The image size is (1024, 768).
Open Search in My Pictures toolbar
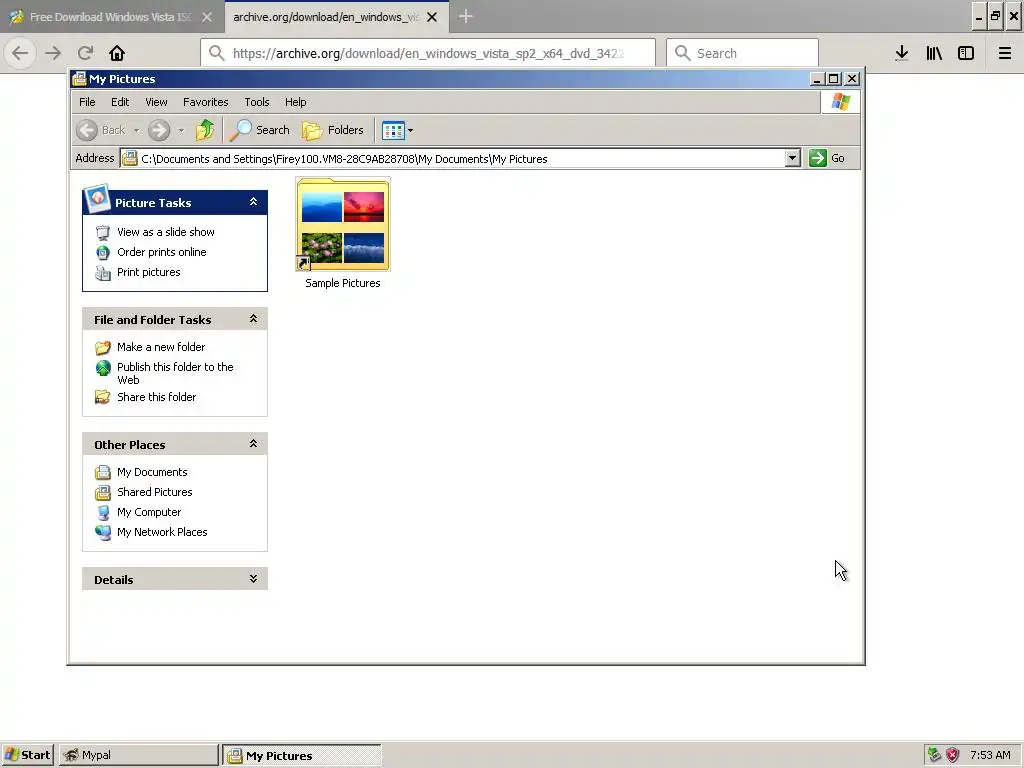[x=260, y=130]
